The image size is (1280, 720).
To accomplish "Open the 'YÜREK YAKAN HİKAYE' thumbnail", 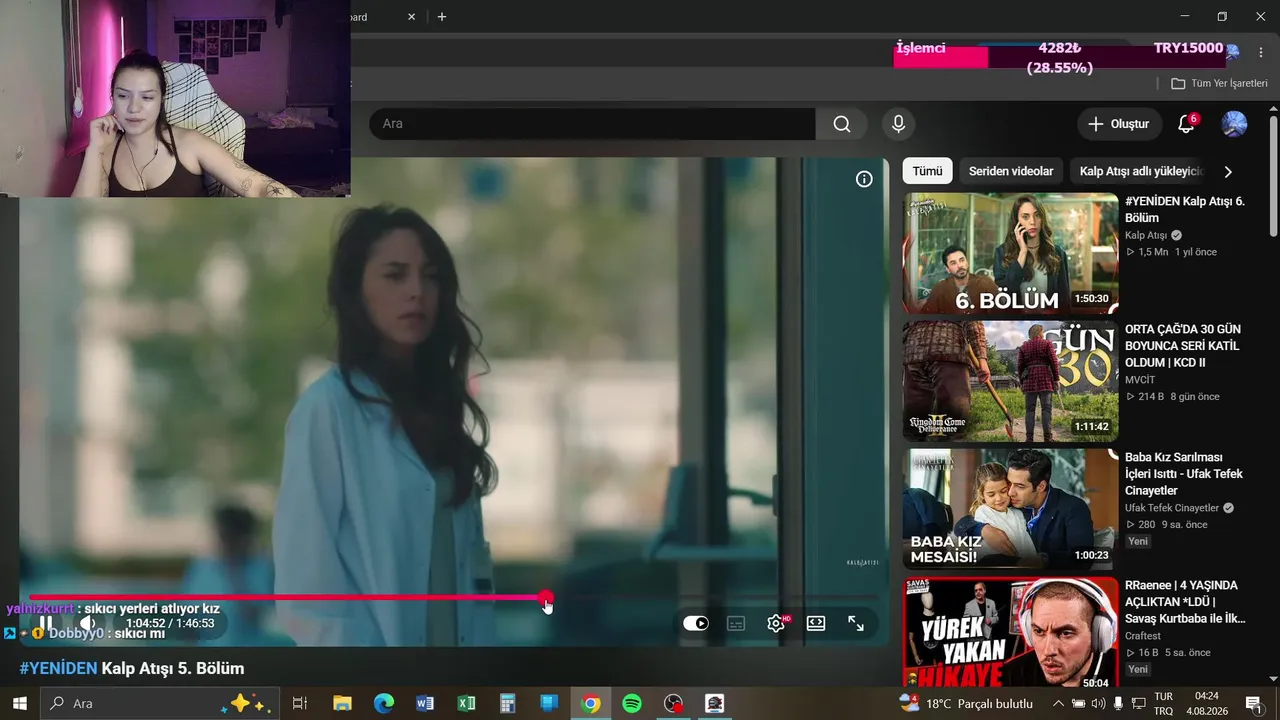I will [1010, 633].
